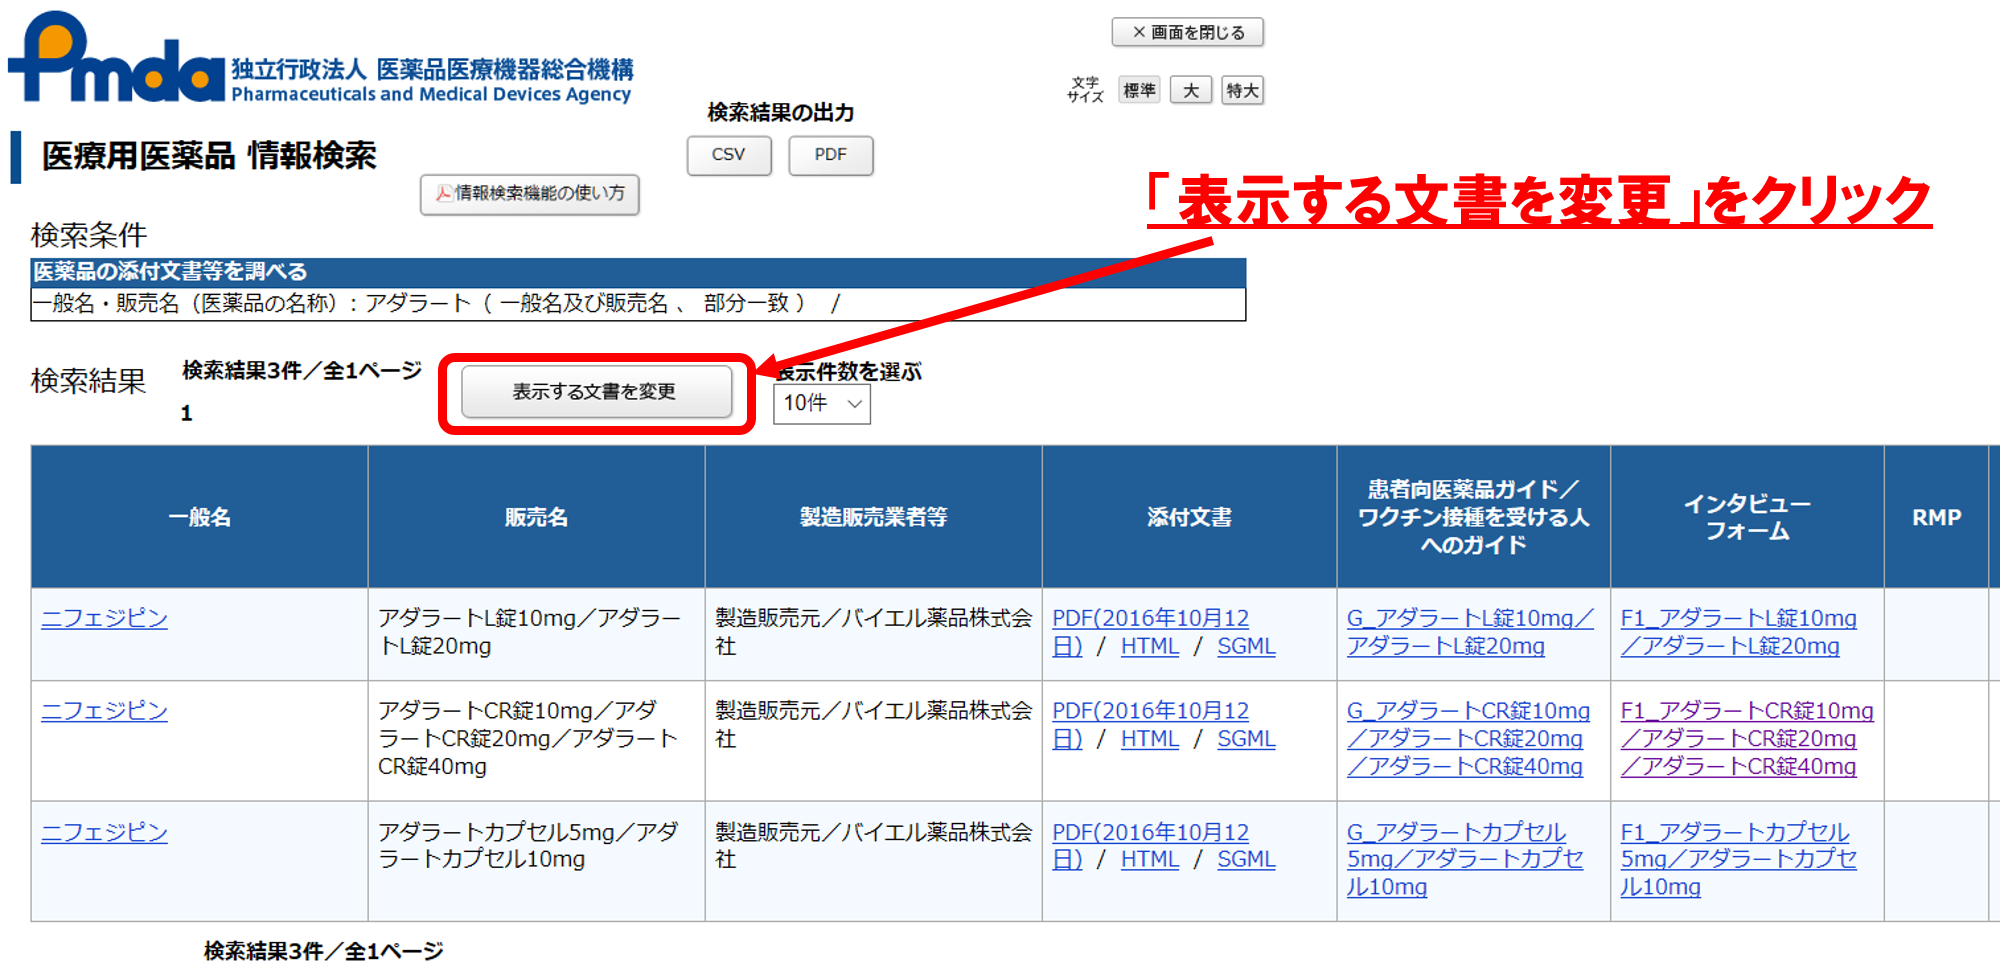Image resolution: width=2000 pixels, height=979 pixels.
Task: Click 表示する文書を変更 button
Action: [596, 392]
